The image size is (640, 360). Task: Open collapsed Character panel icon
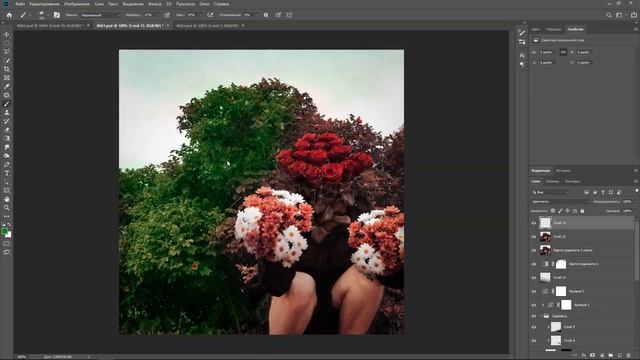522,55
